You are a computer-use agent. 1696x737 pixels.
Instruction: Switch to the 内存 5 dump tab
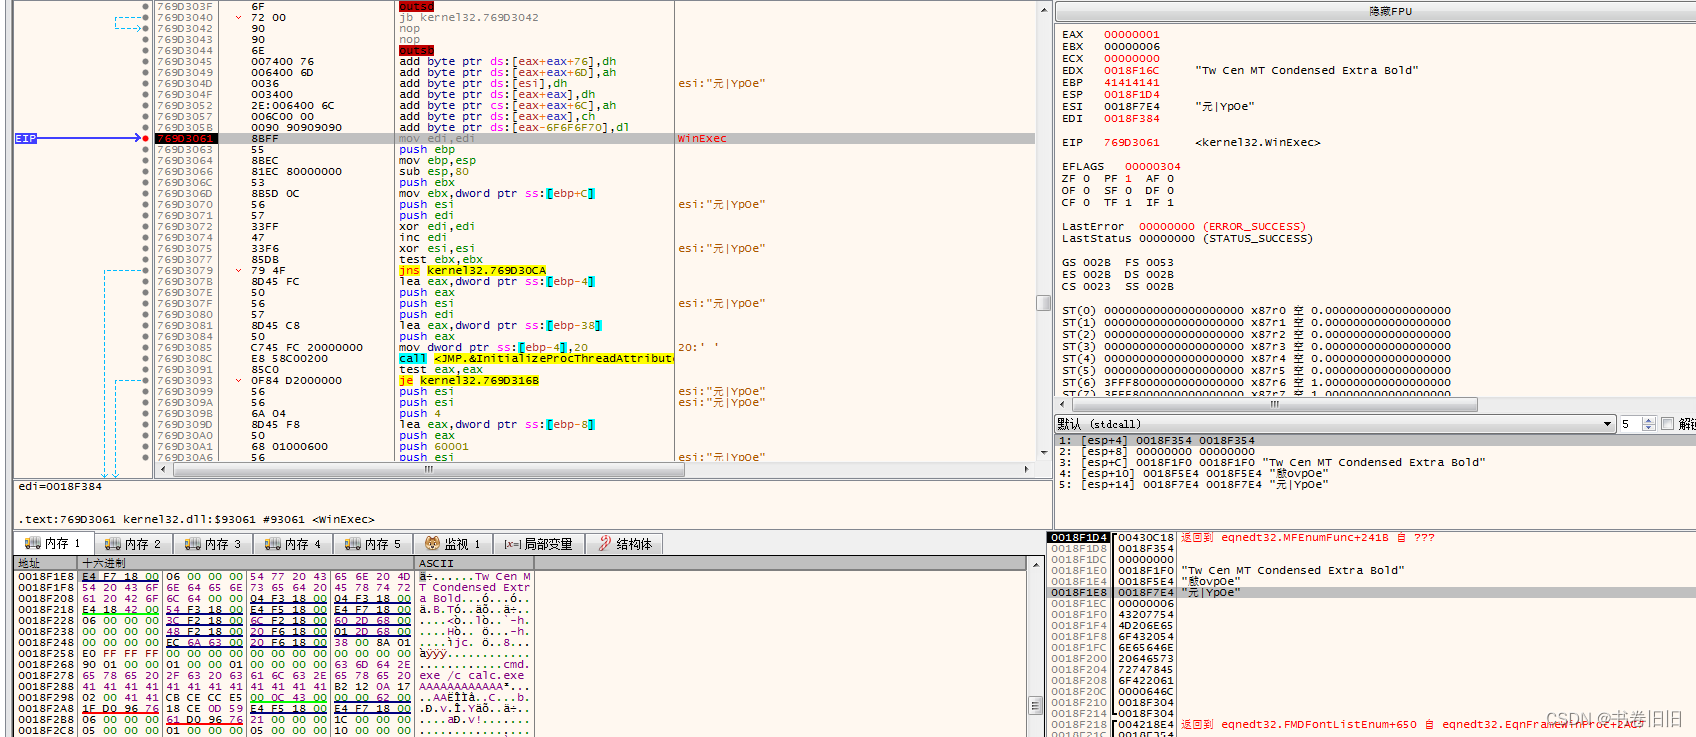[x=373, y=544]
